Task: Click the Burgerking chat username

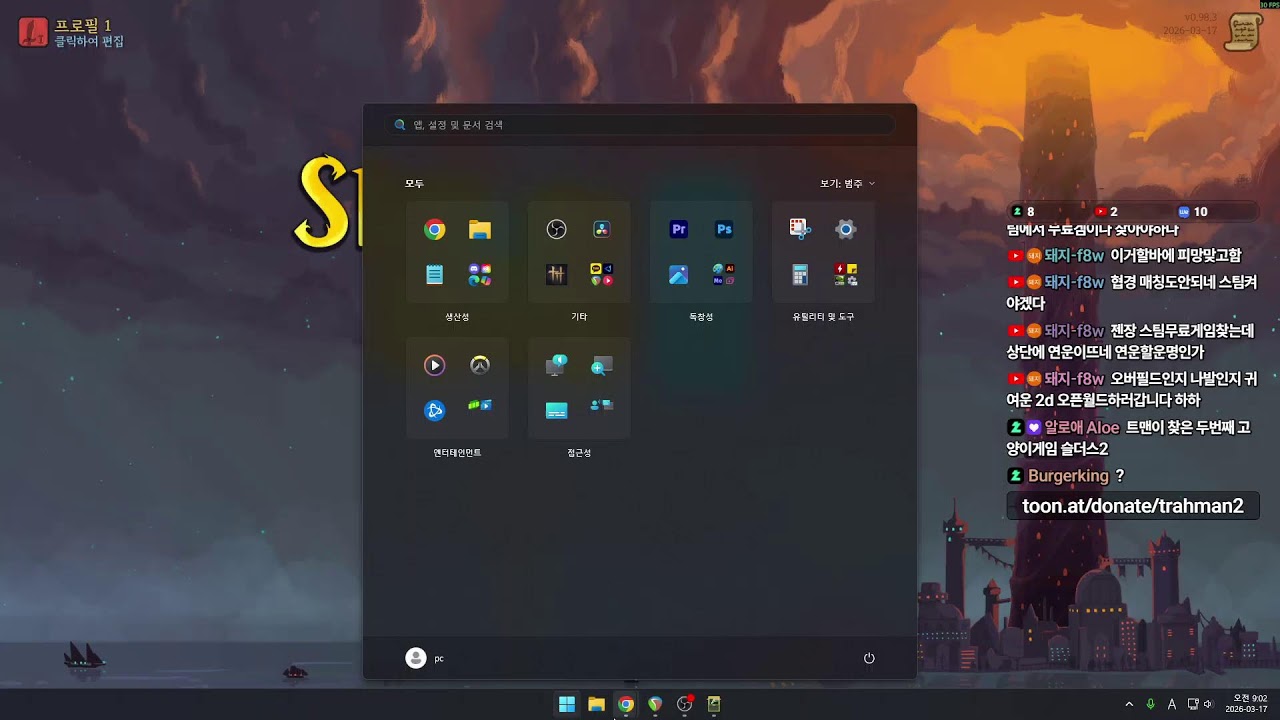Action: point(1068,476)
